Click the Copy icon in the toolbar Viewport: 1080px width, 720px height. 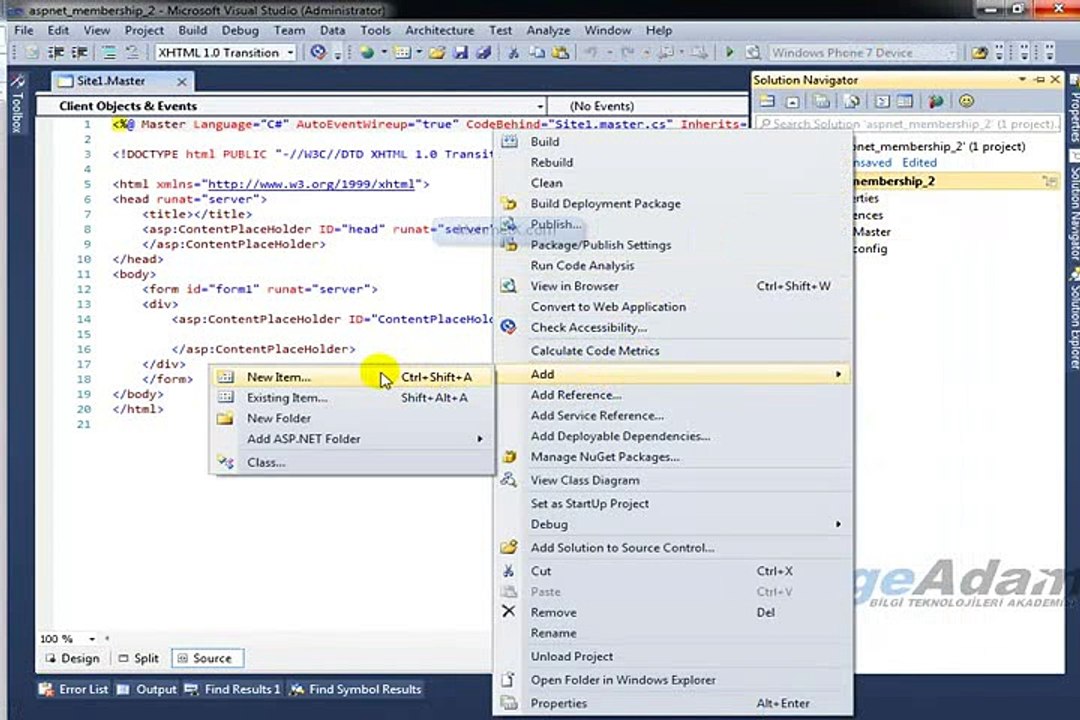(x=537, y=52)
